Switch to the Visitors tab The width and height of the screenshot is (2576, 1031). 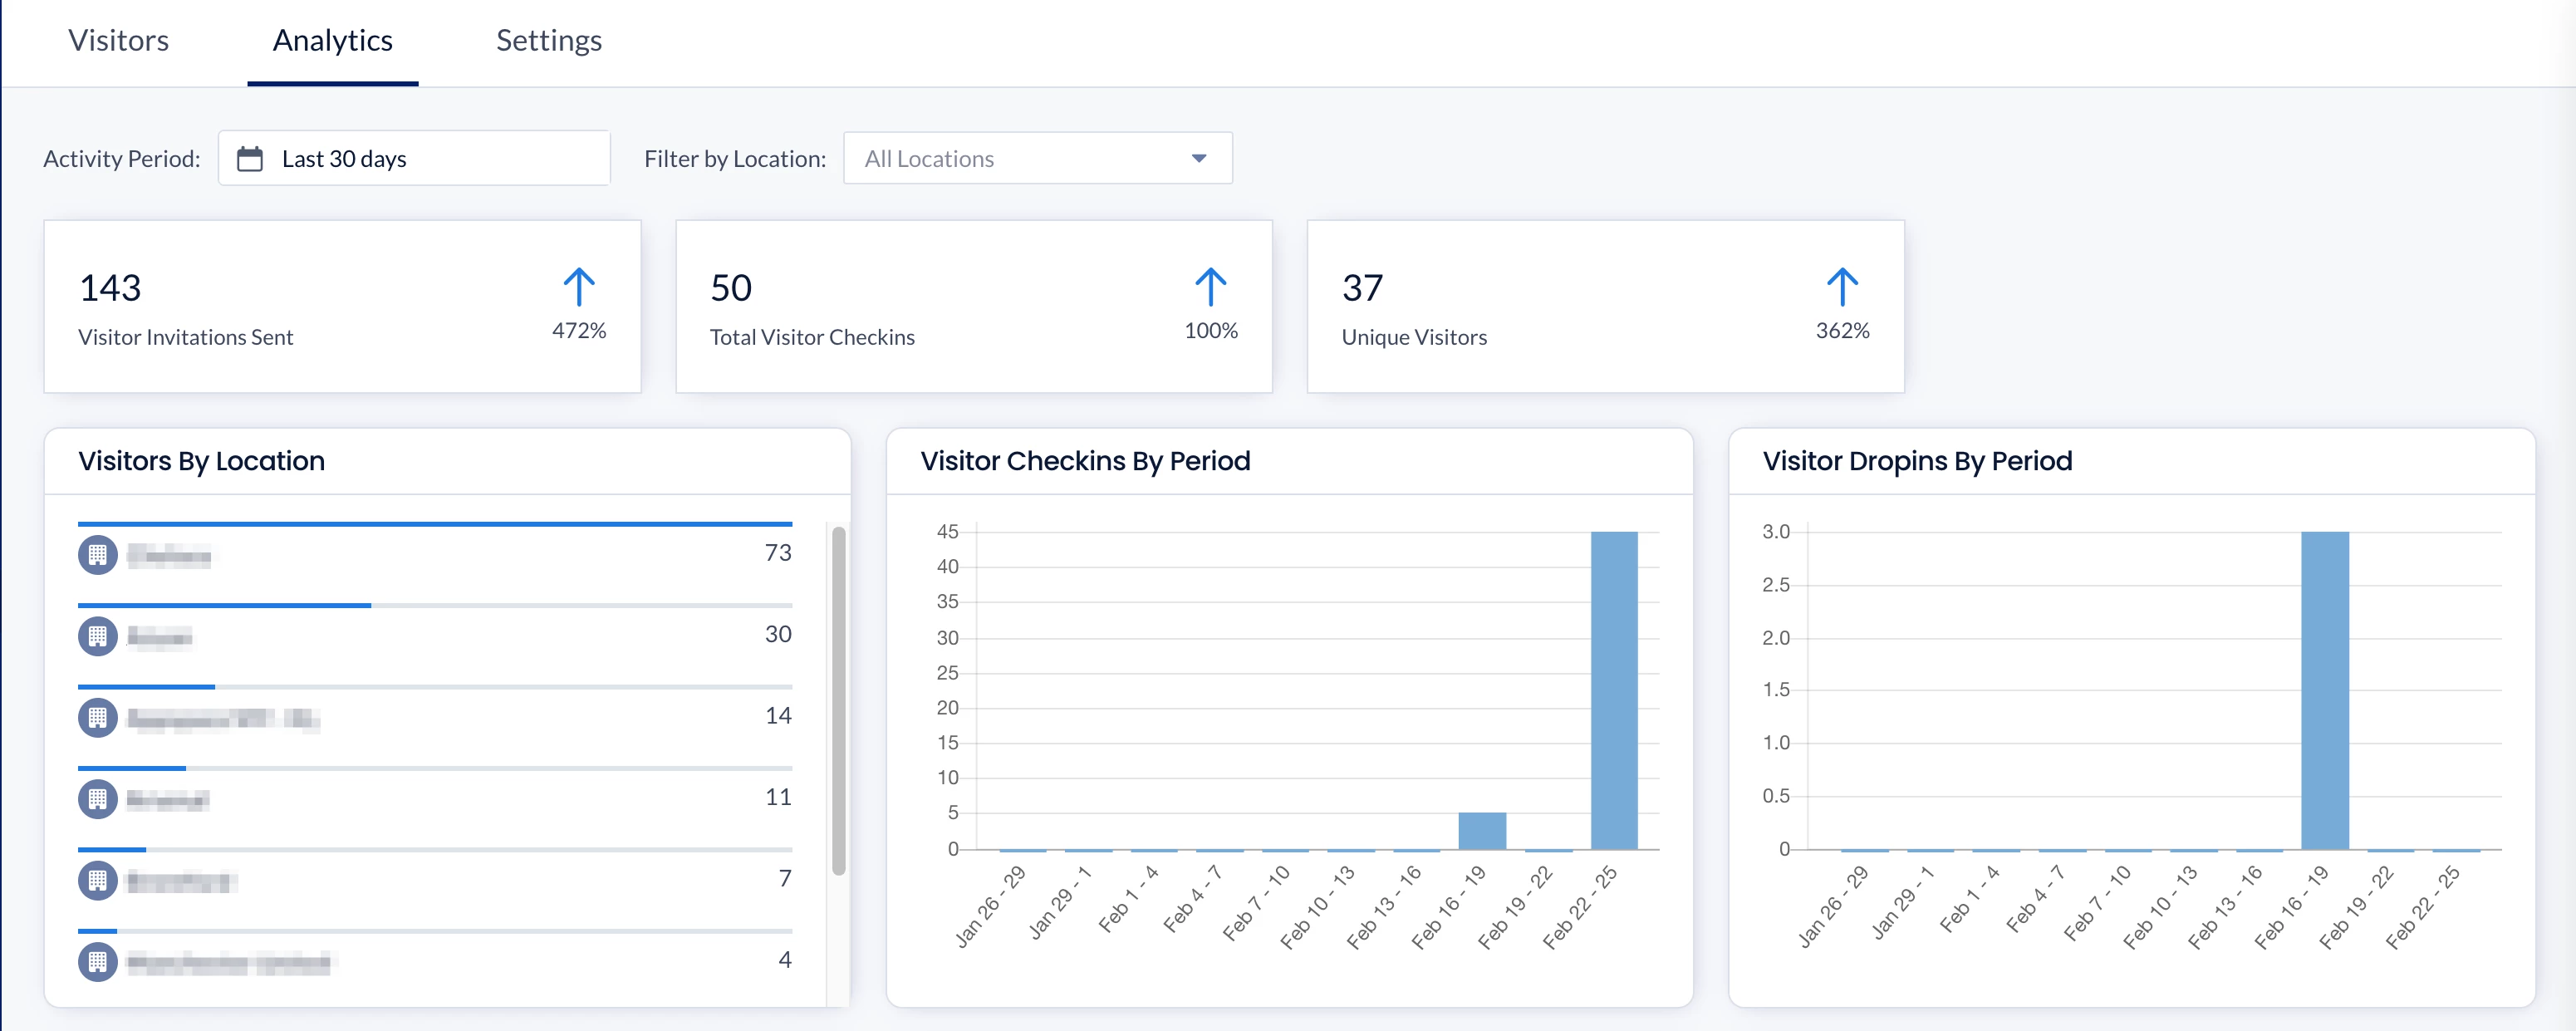(x=118, y=41)
